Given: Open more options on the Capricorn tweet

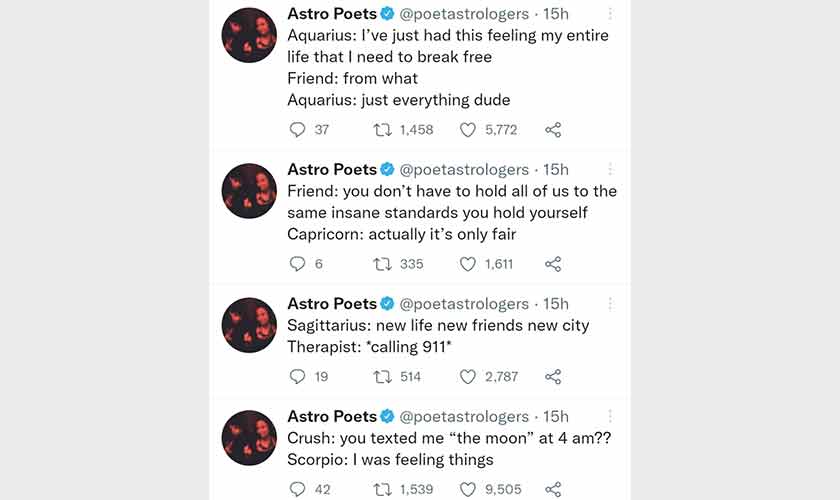Looking at the screenshot, I should tap(610, 169).
